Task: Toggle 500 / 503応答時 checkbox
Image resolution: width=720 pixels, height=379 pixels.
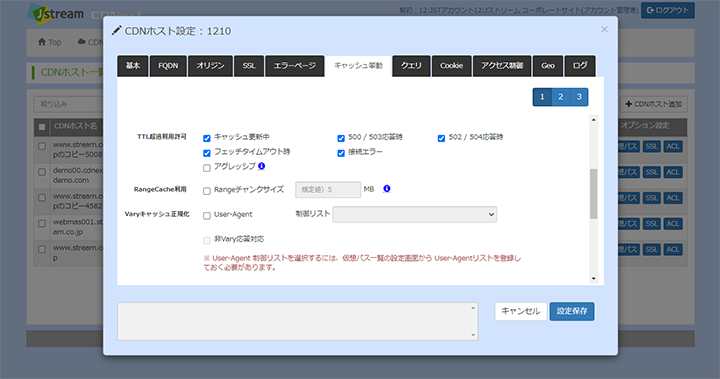Action: tap(341, 138)
